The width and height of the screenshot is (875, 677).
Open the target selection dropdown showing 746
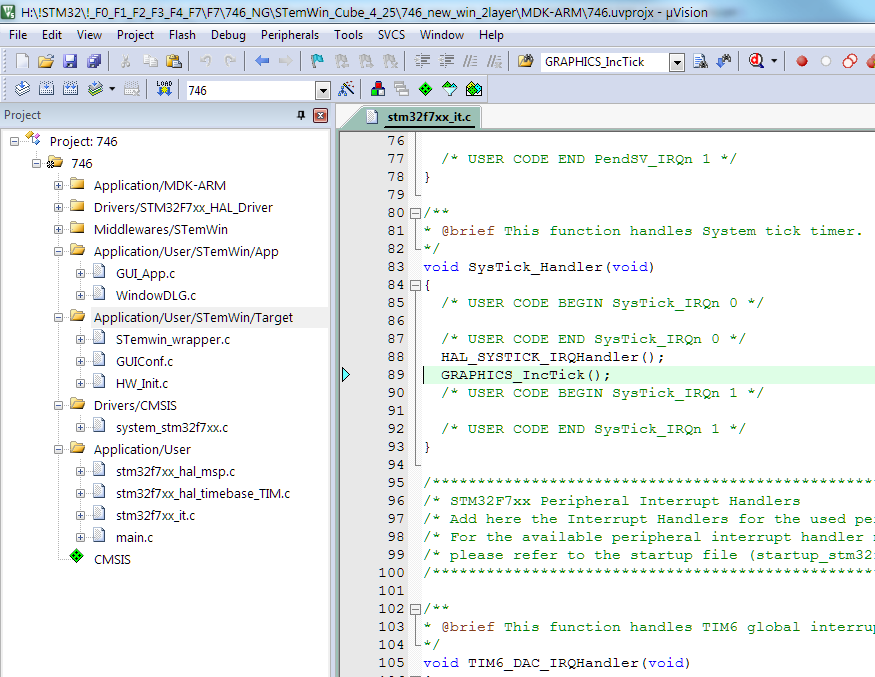pos(322,90)
